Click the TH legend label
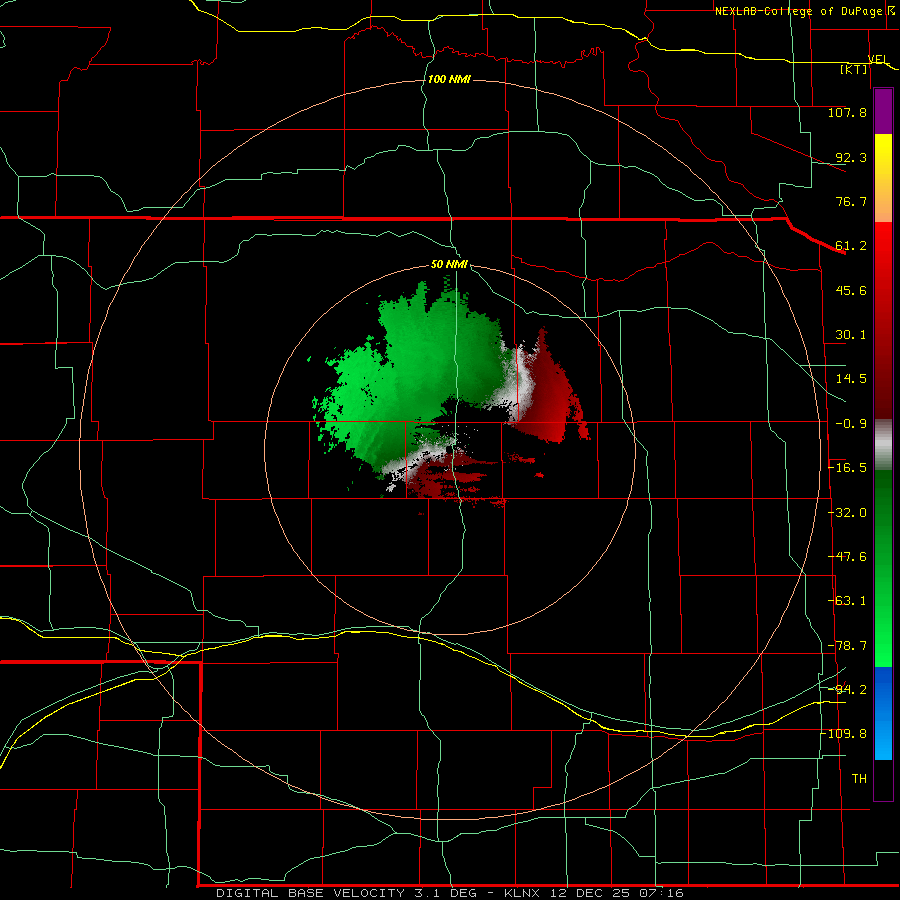The image size is (900, 900). tap(859, 778)
